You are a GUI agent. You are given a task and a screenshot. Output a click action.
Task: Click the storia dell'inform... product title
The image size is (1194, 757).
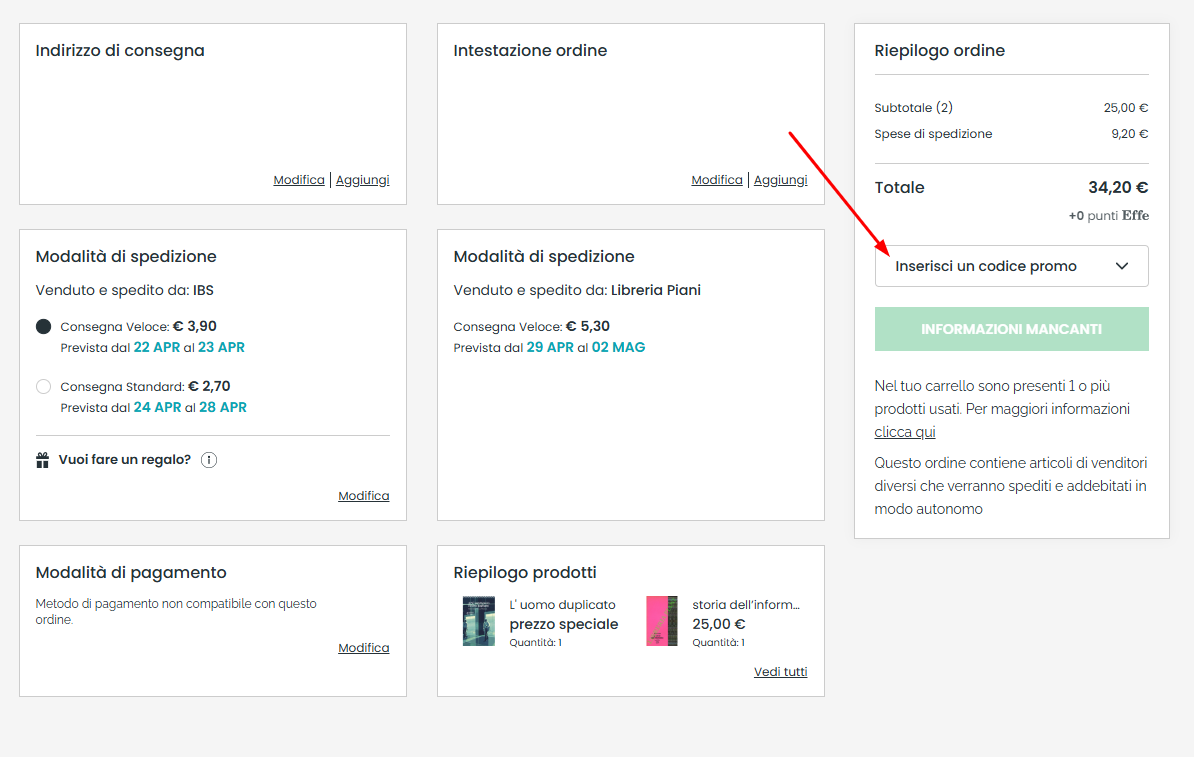click(x=746, y=605)
